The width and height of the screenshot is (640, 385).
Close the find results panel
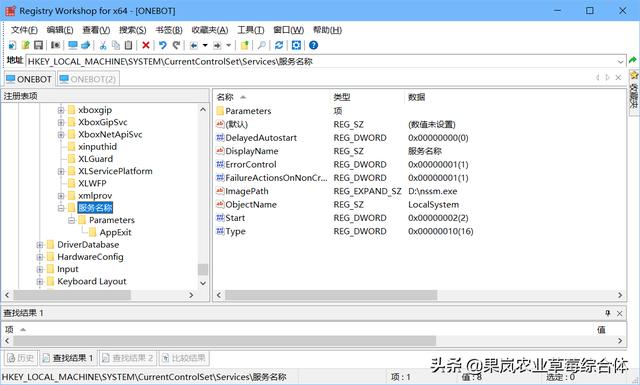coord(620,313)
